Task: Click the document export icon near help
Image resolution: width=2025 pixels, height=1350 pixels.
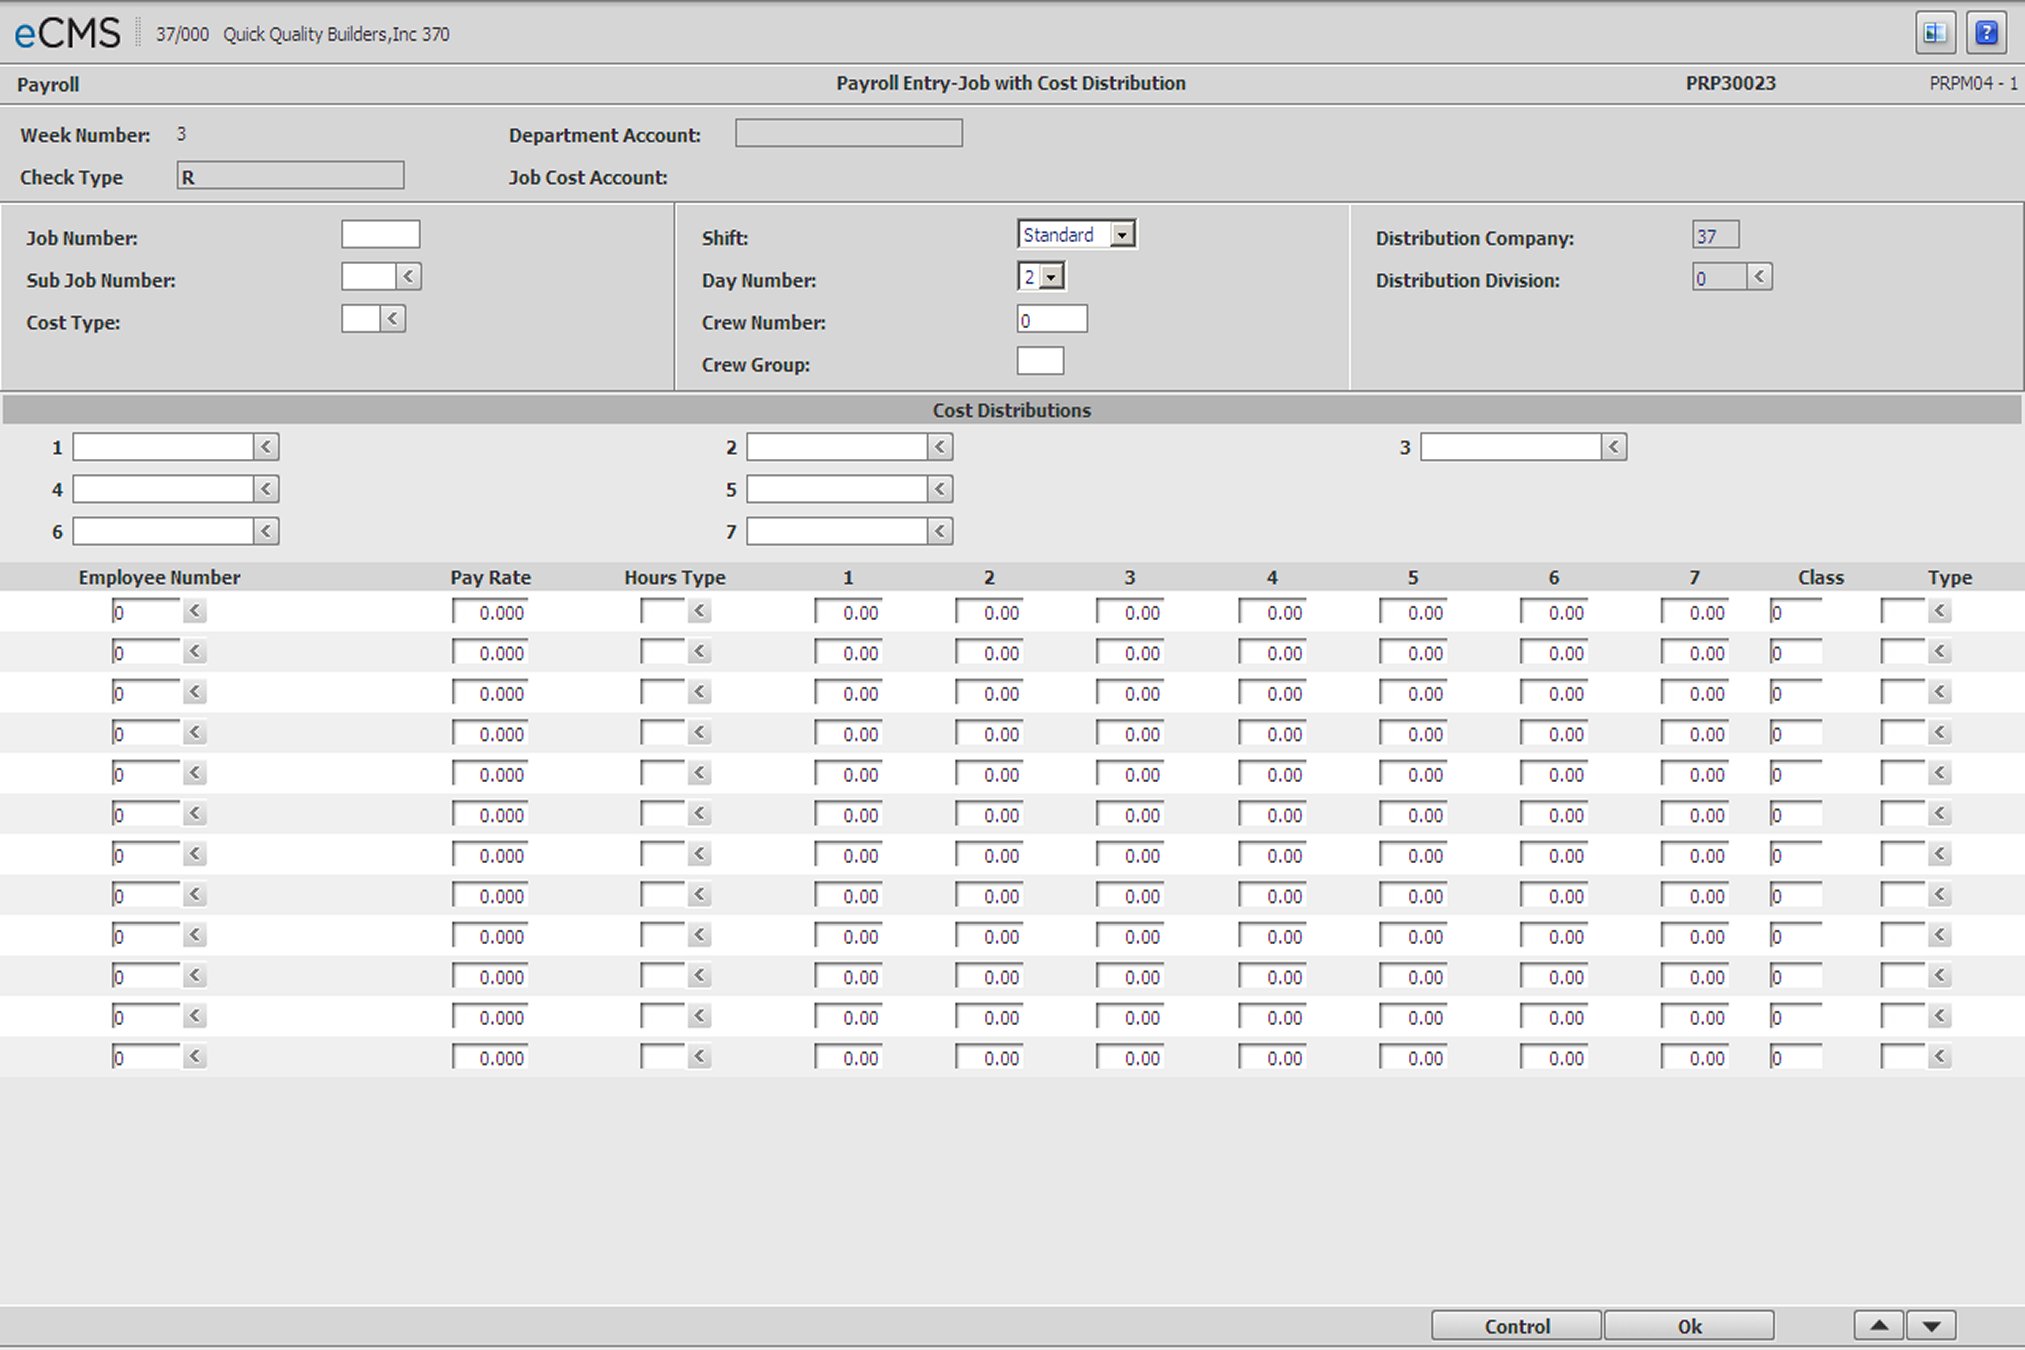Action: tap(1935, 33)
